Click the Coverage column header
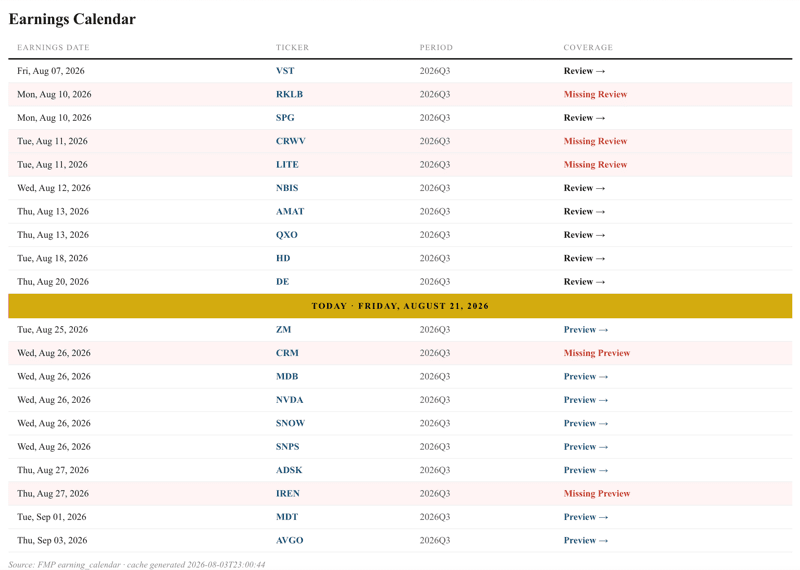 tap(588, 47)
